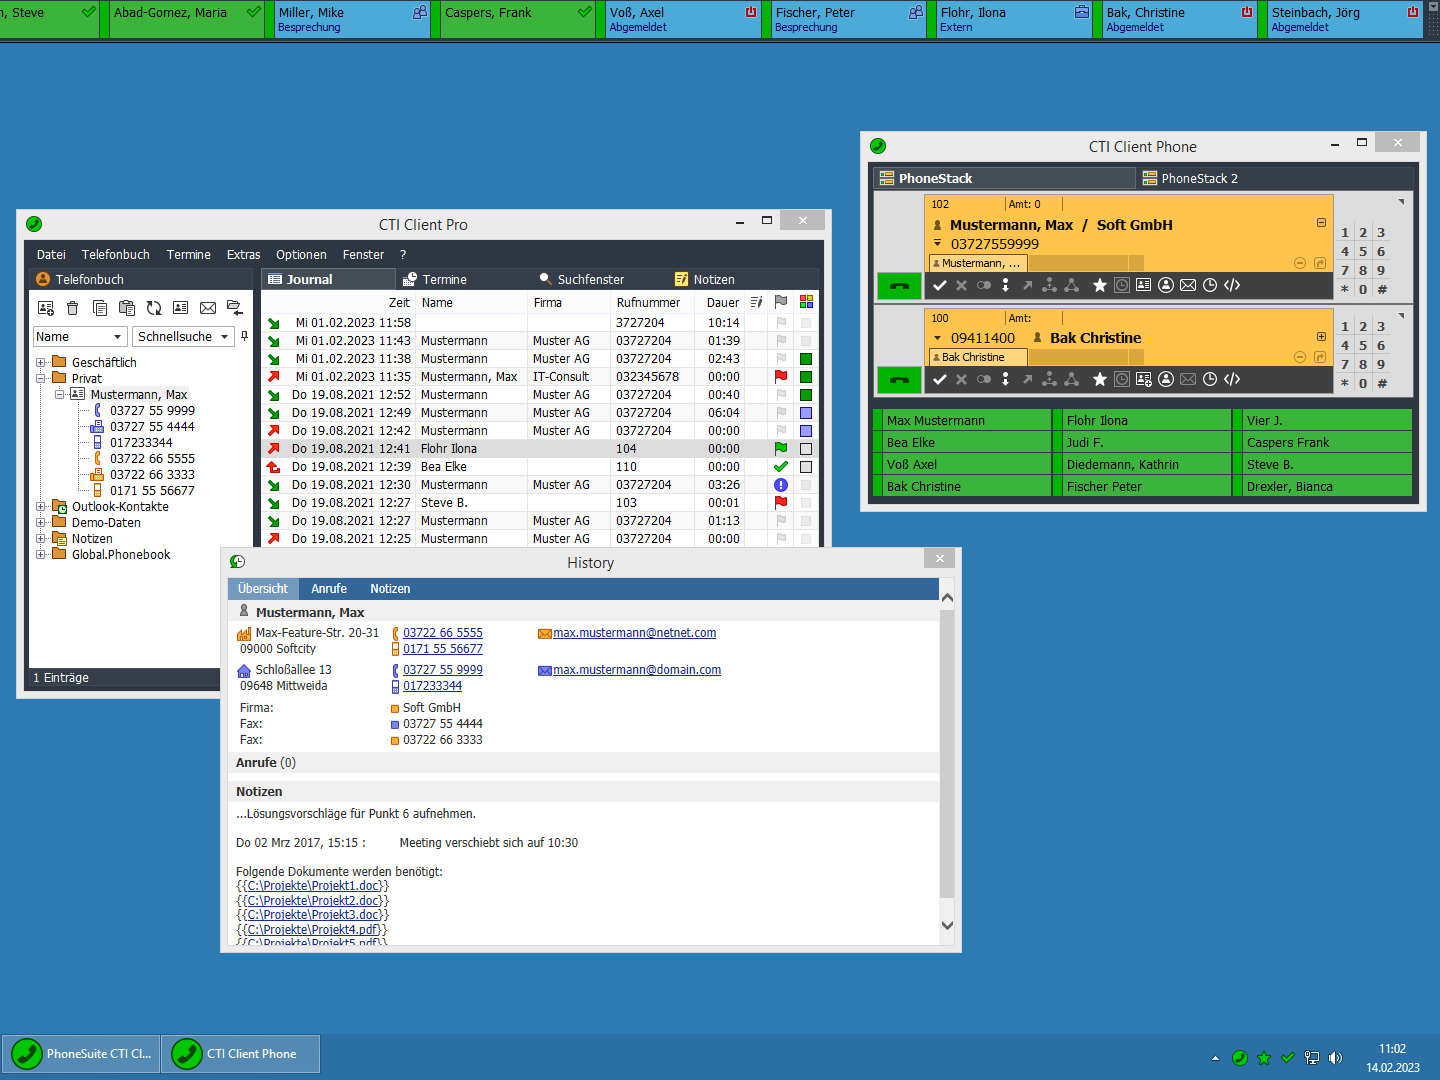Image resolution: width=1440 pixels, height=1080 pixels.
Task: Open the Extras menu
Action: pos(243,255)
